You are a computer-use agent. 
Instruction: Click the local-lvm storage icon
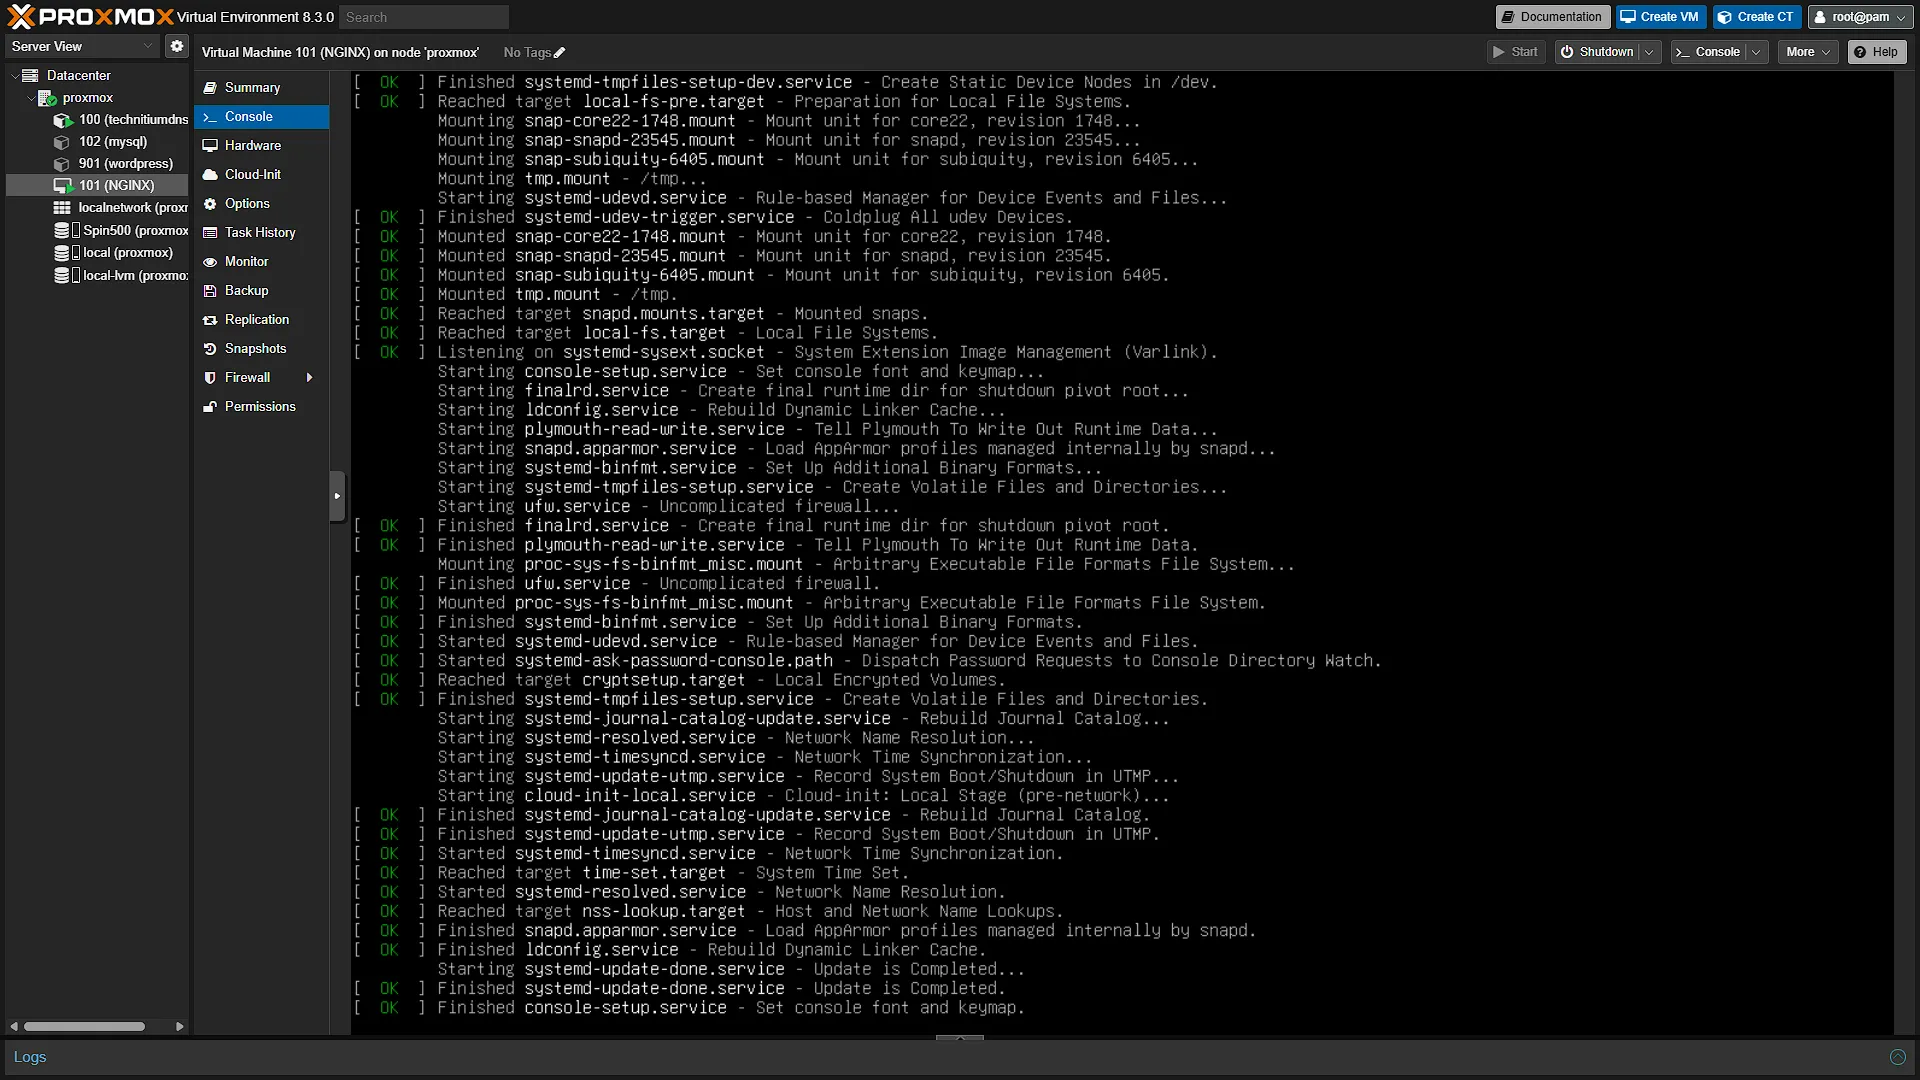pyautogui.click(x=62, y=275)
